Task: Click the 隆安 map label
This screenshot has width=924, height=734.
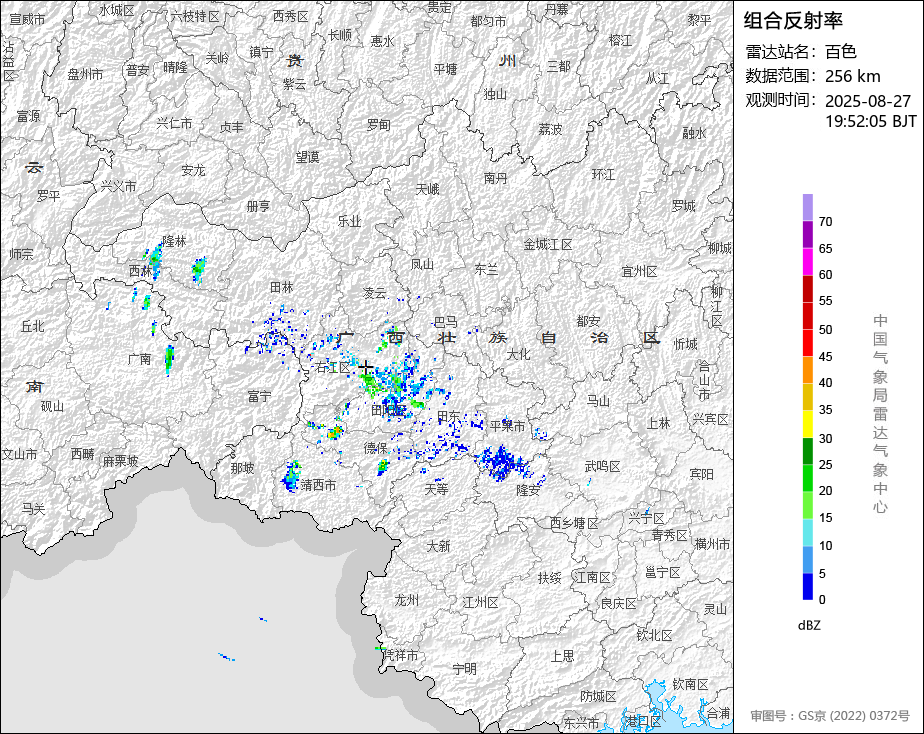Action: pos(527,490)
